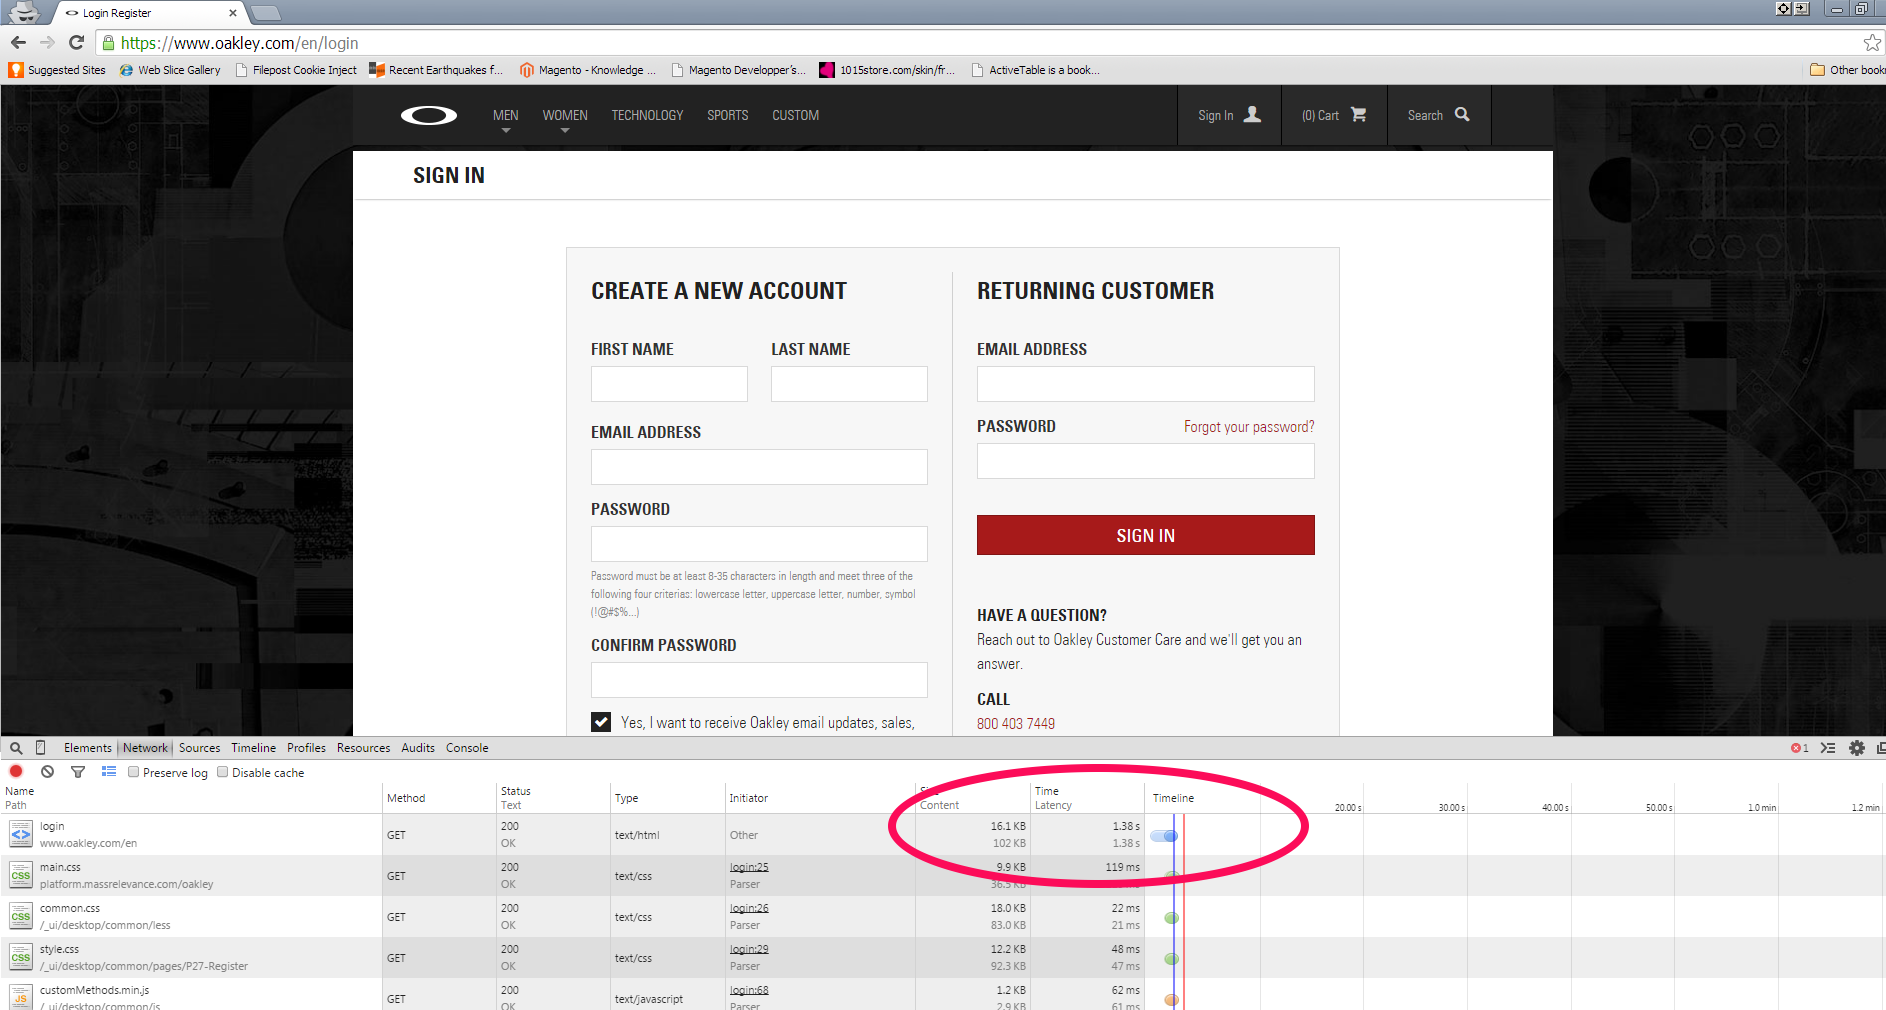
Task: Click Last Name input field
Action: [849, 384]
